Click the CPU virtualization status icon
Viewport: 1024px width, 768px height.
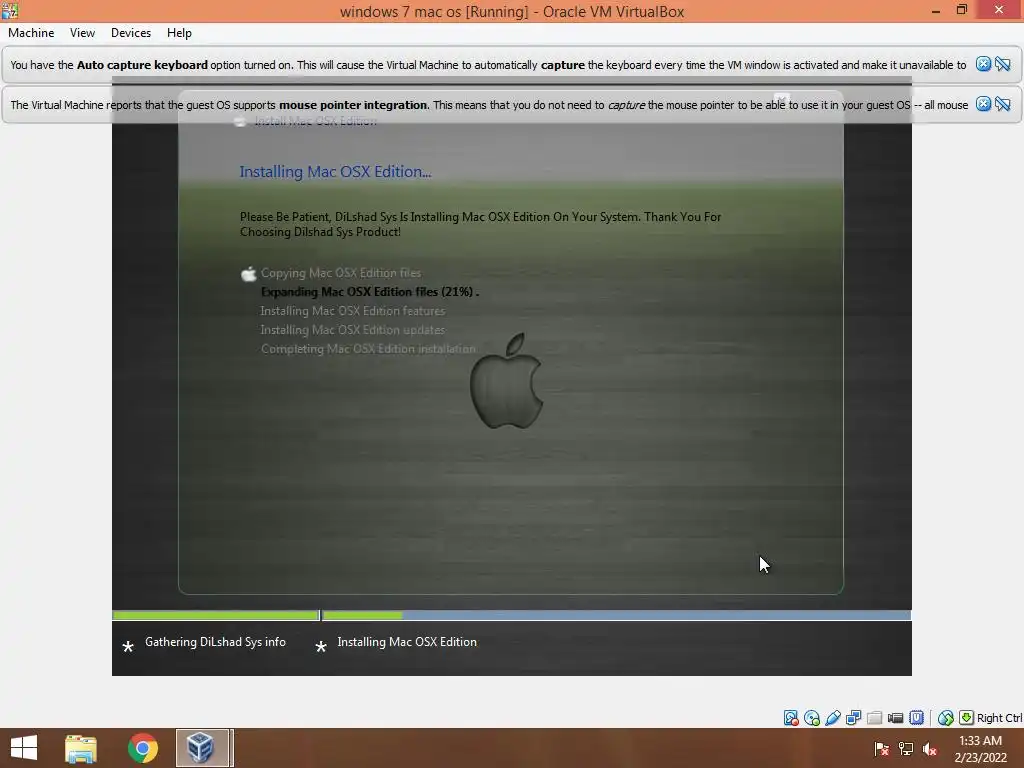pyautogui.click(x=916, y=718)
